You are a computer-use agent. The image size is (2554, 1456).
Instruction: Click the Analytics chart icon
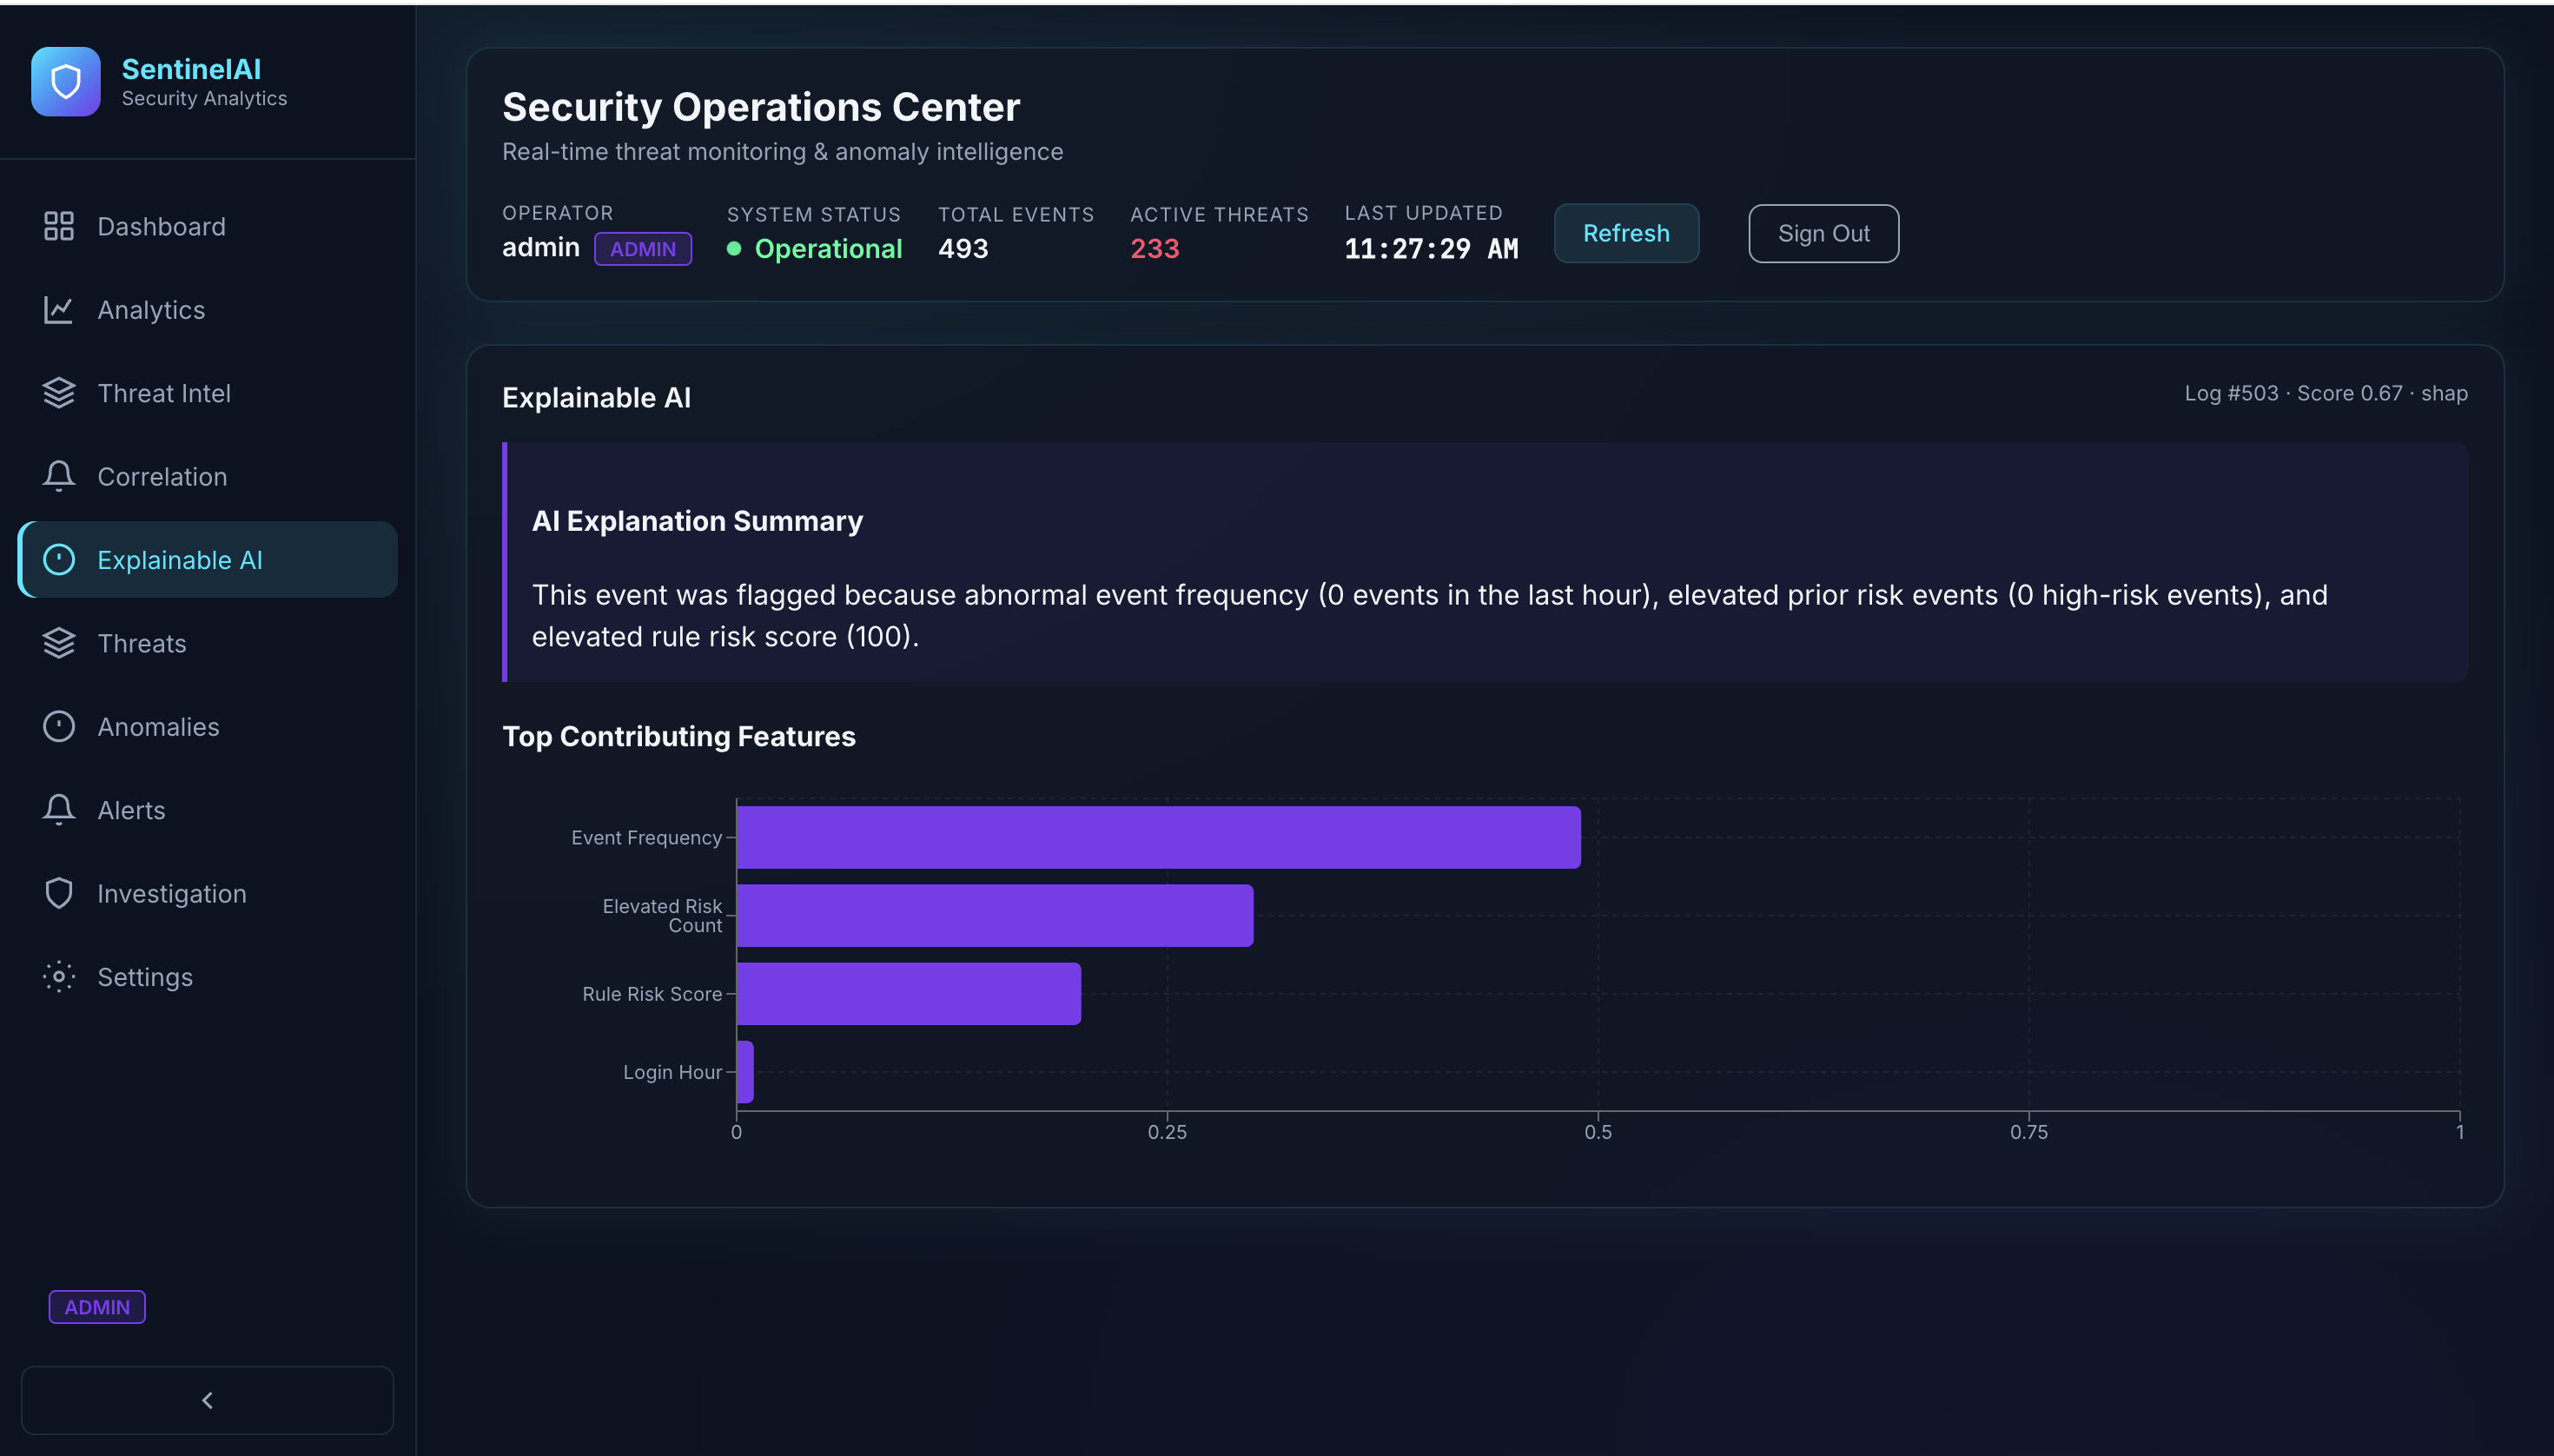(x=59, y=310)
